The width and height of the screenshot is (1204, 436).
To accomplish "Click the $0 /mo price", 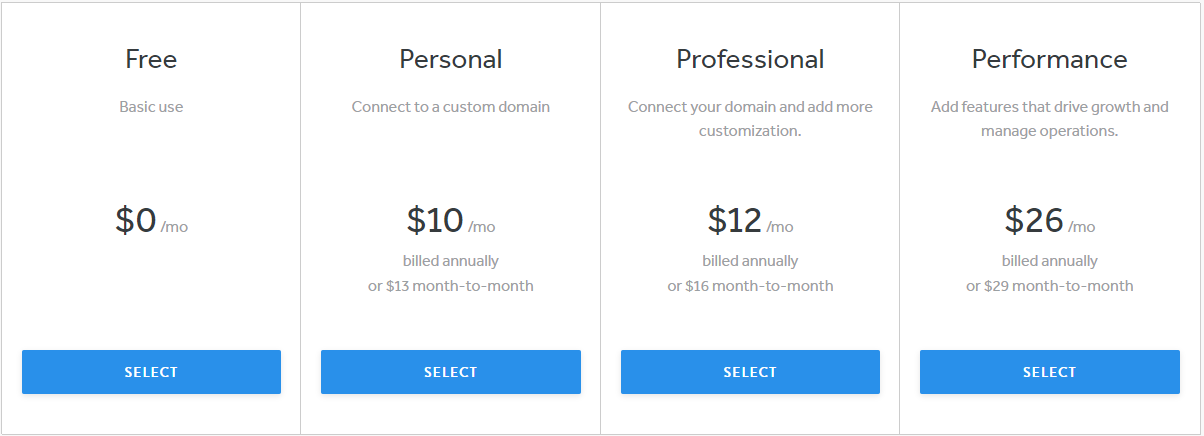I will tap(151, 221).
